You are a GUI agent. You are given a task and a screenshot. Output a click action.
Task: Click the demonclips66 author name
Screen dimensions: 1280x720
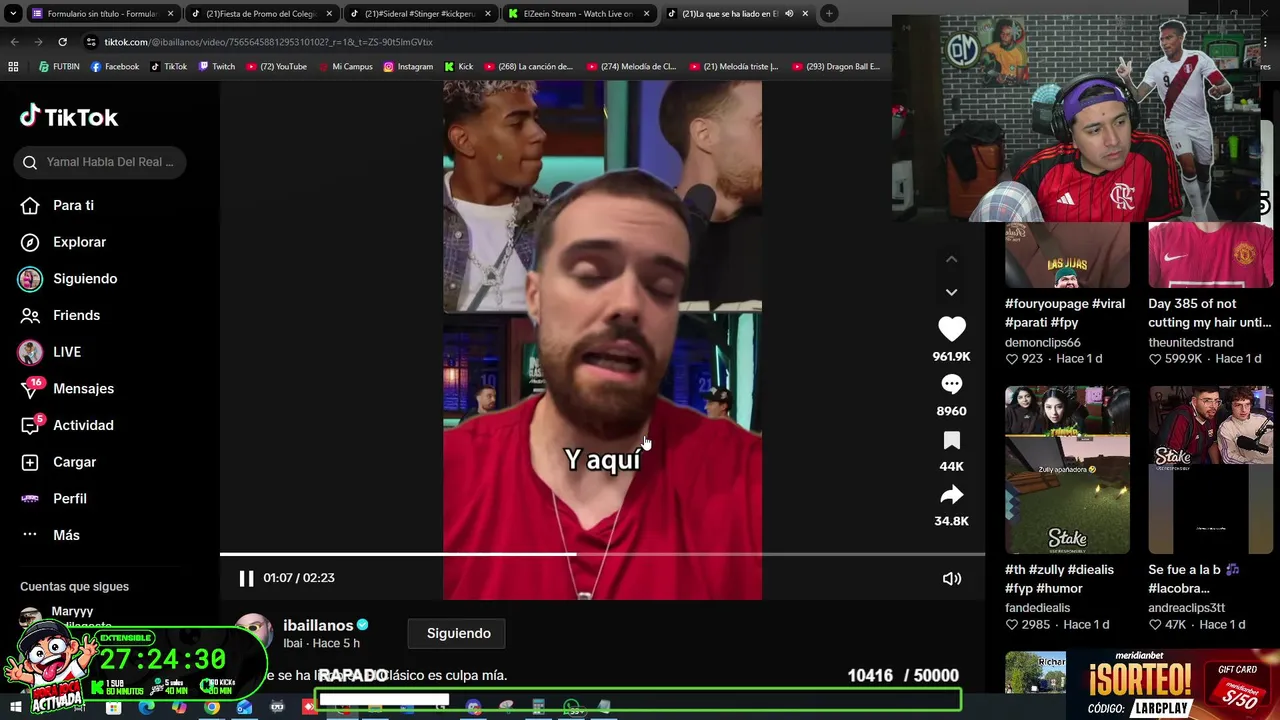(x=1043, y=342)
